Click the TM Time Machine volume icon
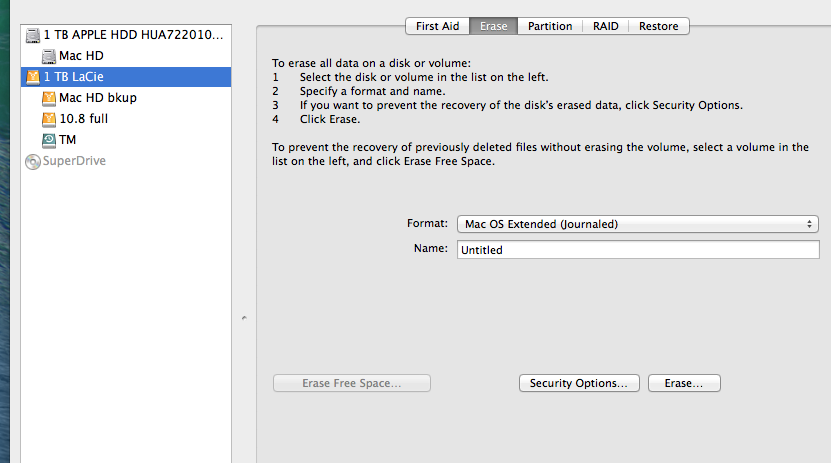831x463 pixels. click(x=49, y=140)
